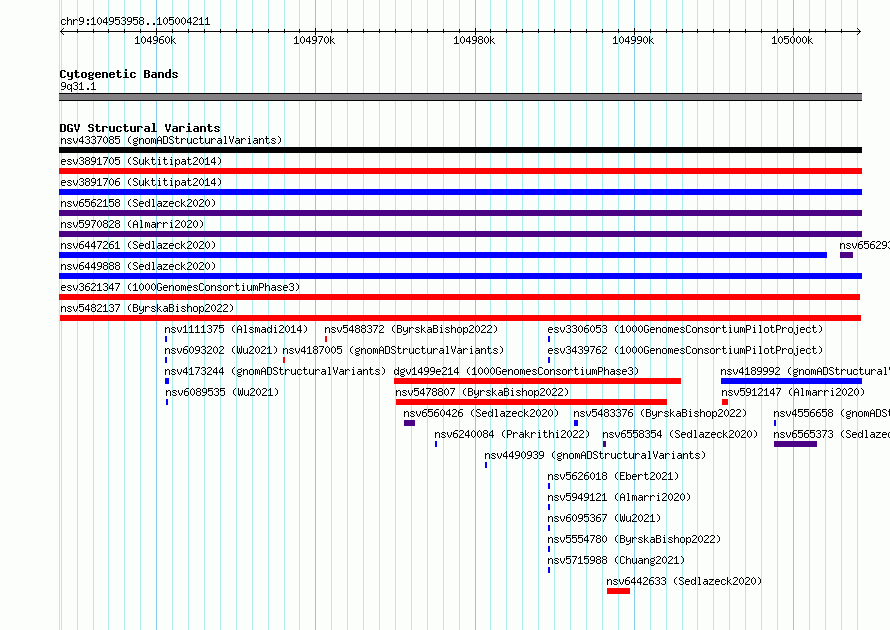This screenshot has height=630, width=890.
Task: Click the blue nsv6447261 variant bar
Action: coord(443,255)
